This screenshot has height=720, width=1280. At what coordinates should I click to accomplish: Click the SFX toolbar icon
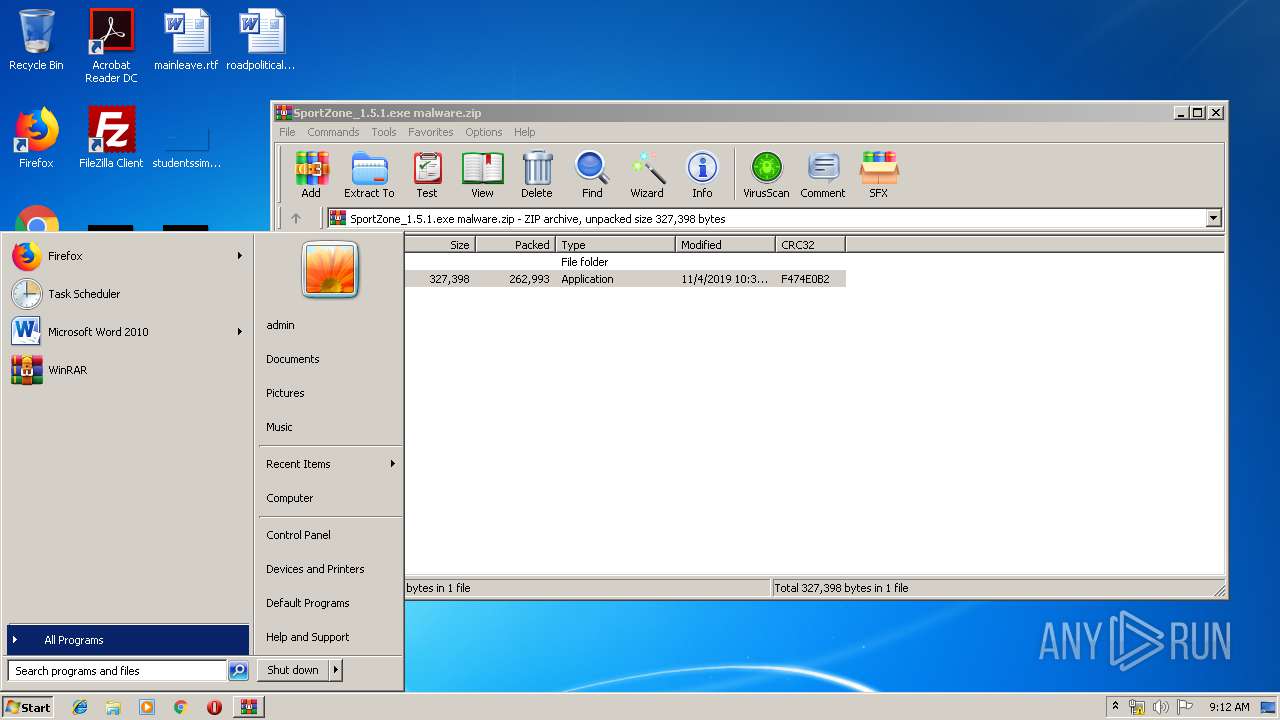[879, 175]
